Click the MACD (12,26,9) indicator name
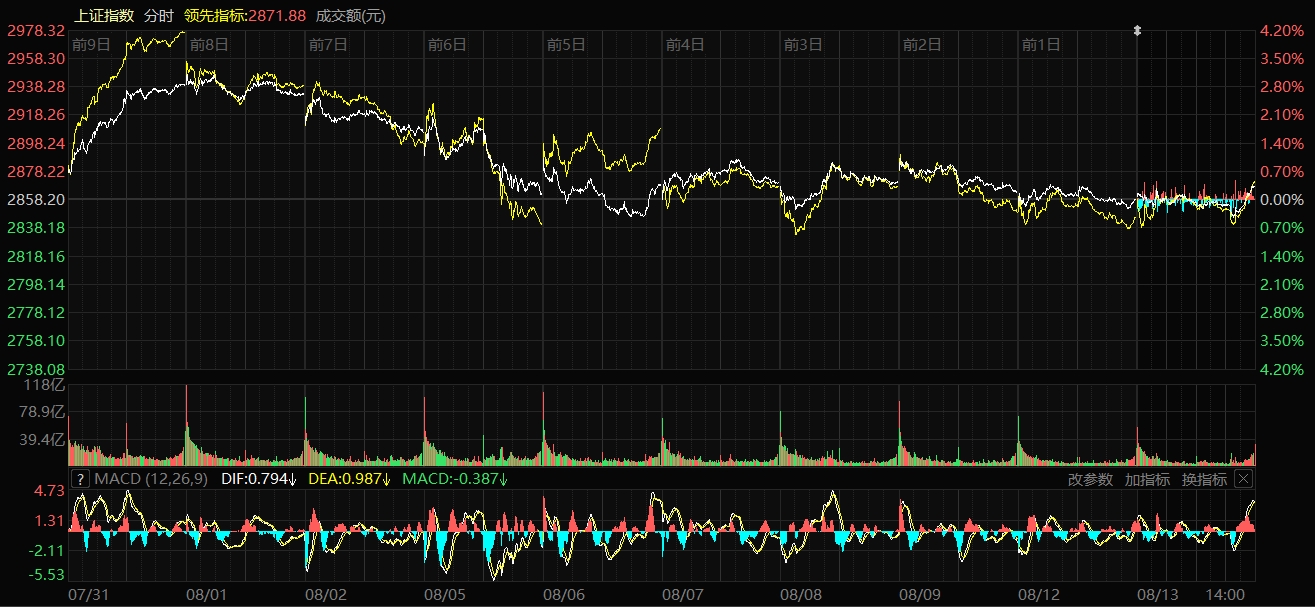1315x607 pixels. pyautogui.click(x=151, y=479)
